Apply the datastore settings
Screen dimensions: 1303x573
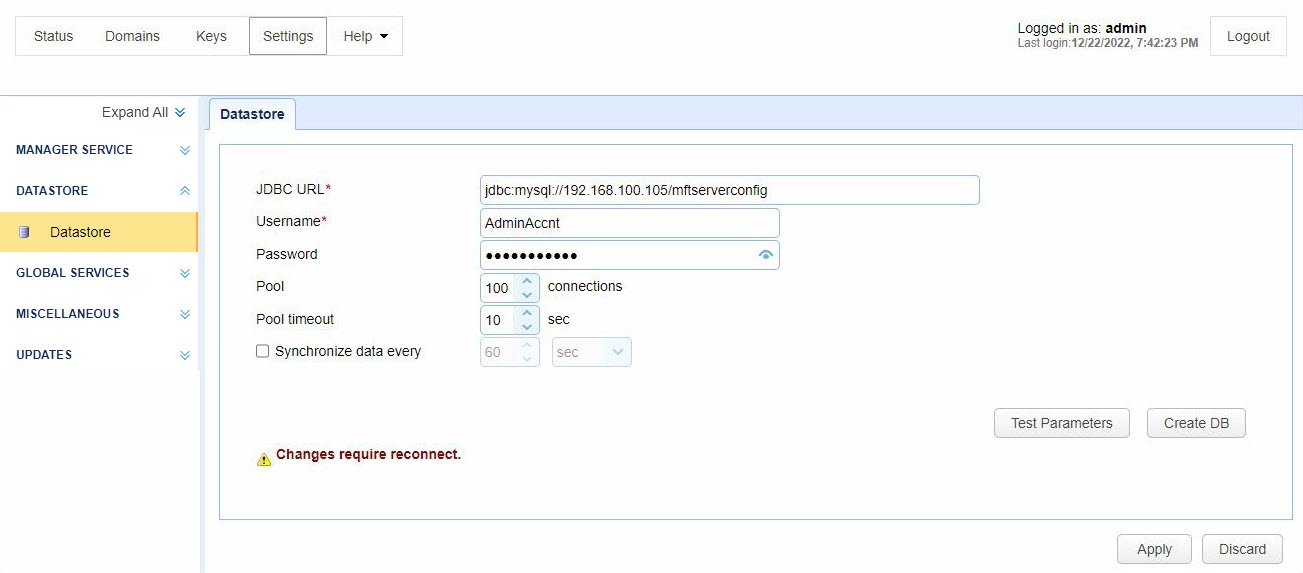coord(1154,549)
